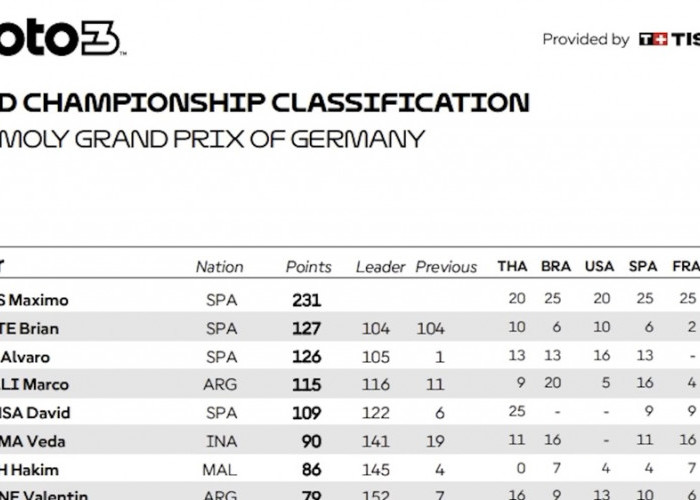Select the Brian rider row name
Viewport: 700px width, 500px height.
point(29,329)
